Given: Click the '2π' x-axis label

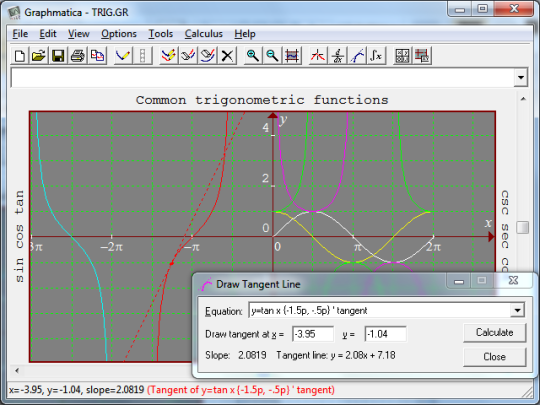Looking at the screenshot, I should click(x=433, y=247).
